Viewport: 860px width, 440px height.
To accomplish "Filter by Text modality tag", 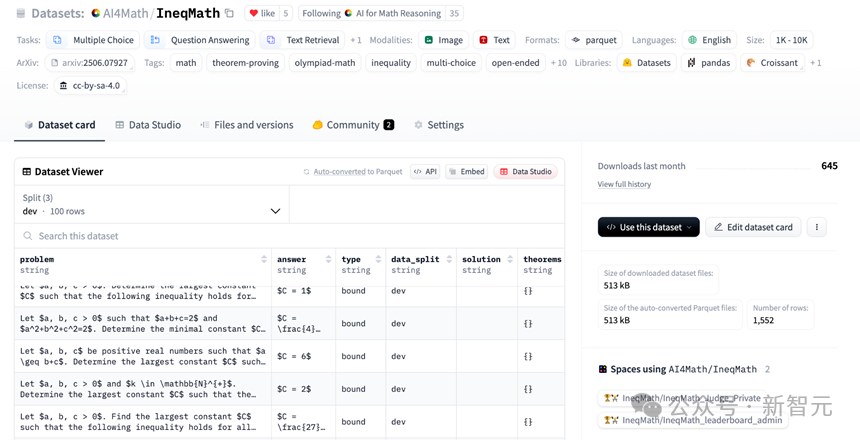I will point(494,40).
